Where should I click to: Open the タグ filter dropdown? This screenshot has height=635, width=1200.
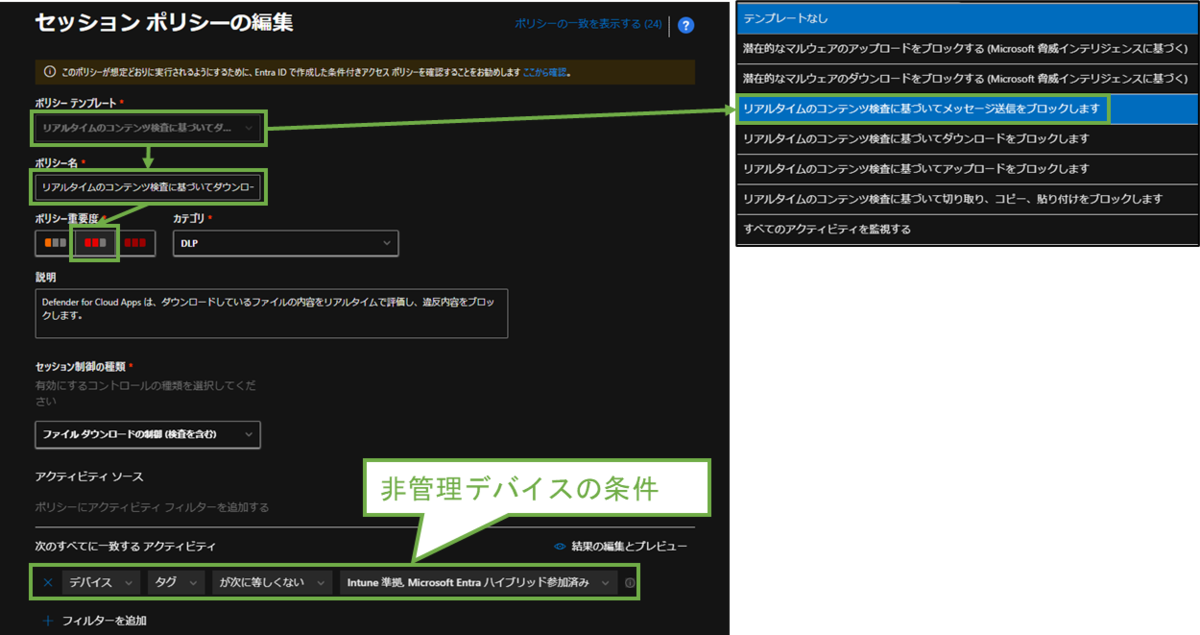tap(177, 582)
